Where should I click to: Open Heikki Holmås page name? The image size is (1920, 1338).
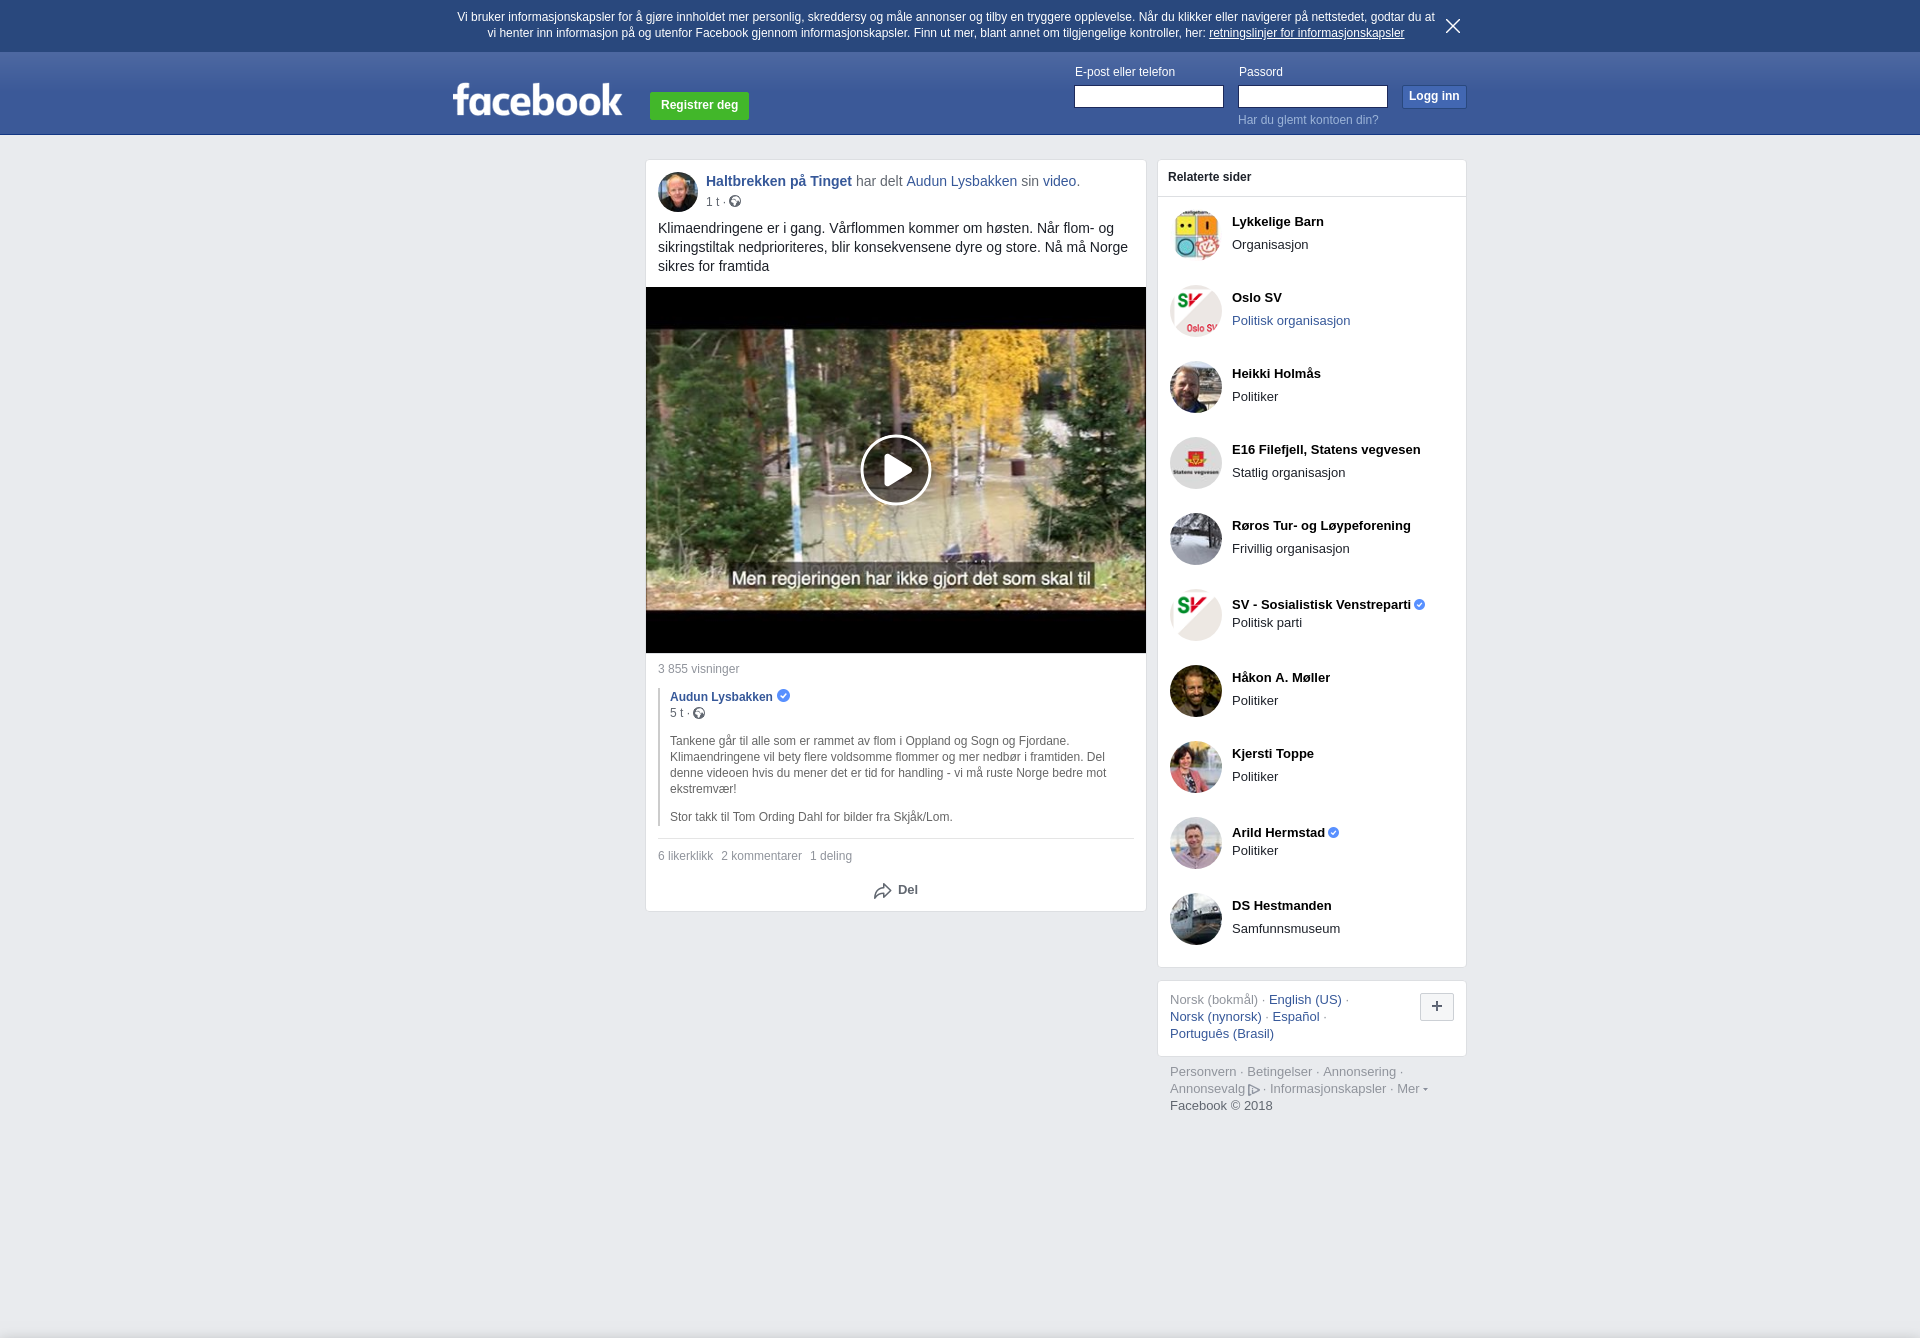pyautogui.click(x=1276, y=374)
